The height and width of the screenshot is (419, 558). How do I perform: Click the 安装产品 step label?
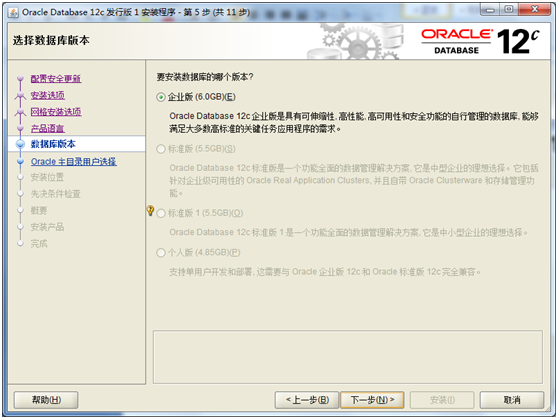tap(47, 227)
